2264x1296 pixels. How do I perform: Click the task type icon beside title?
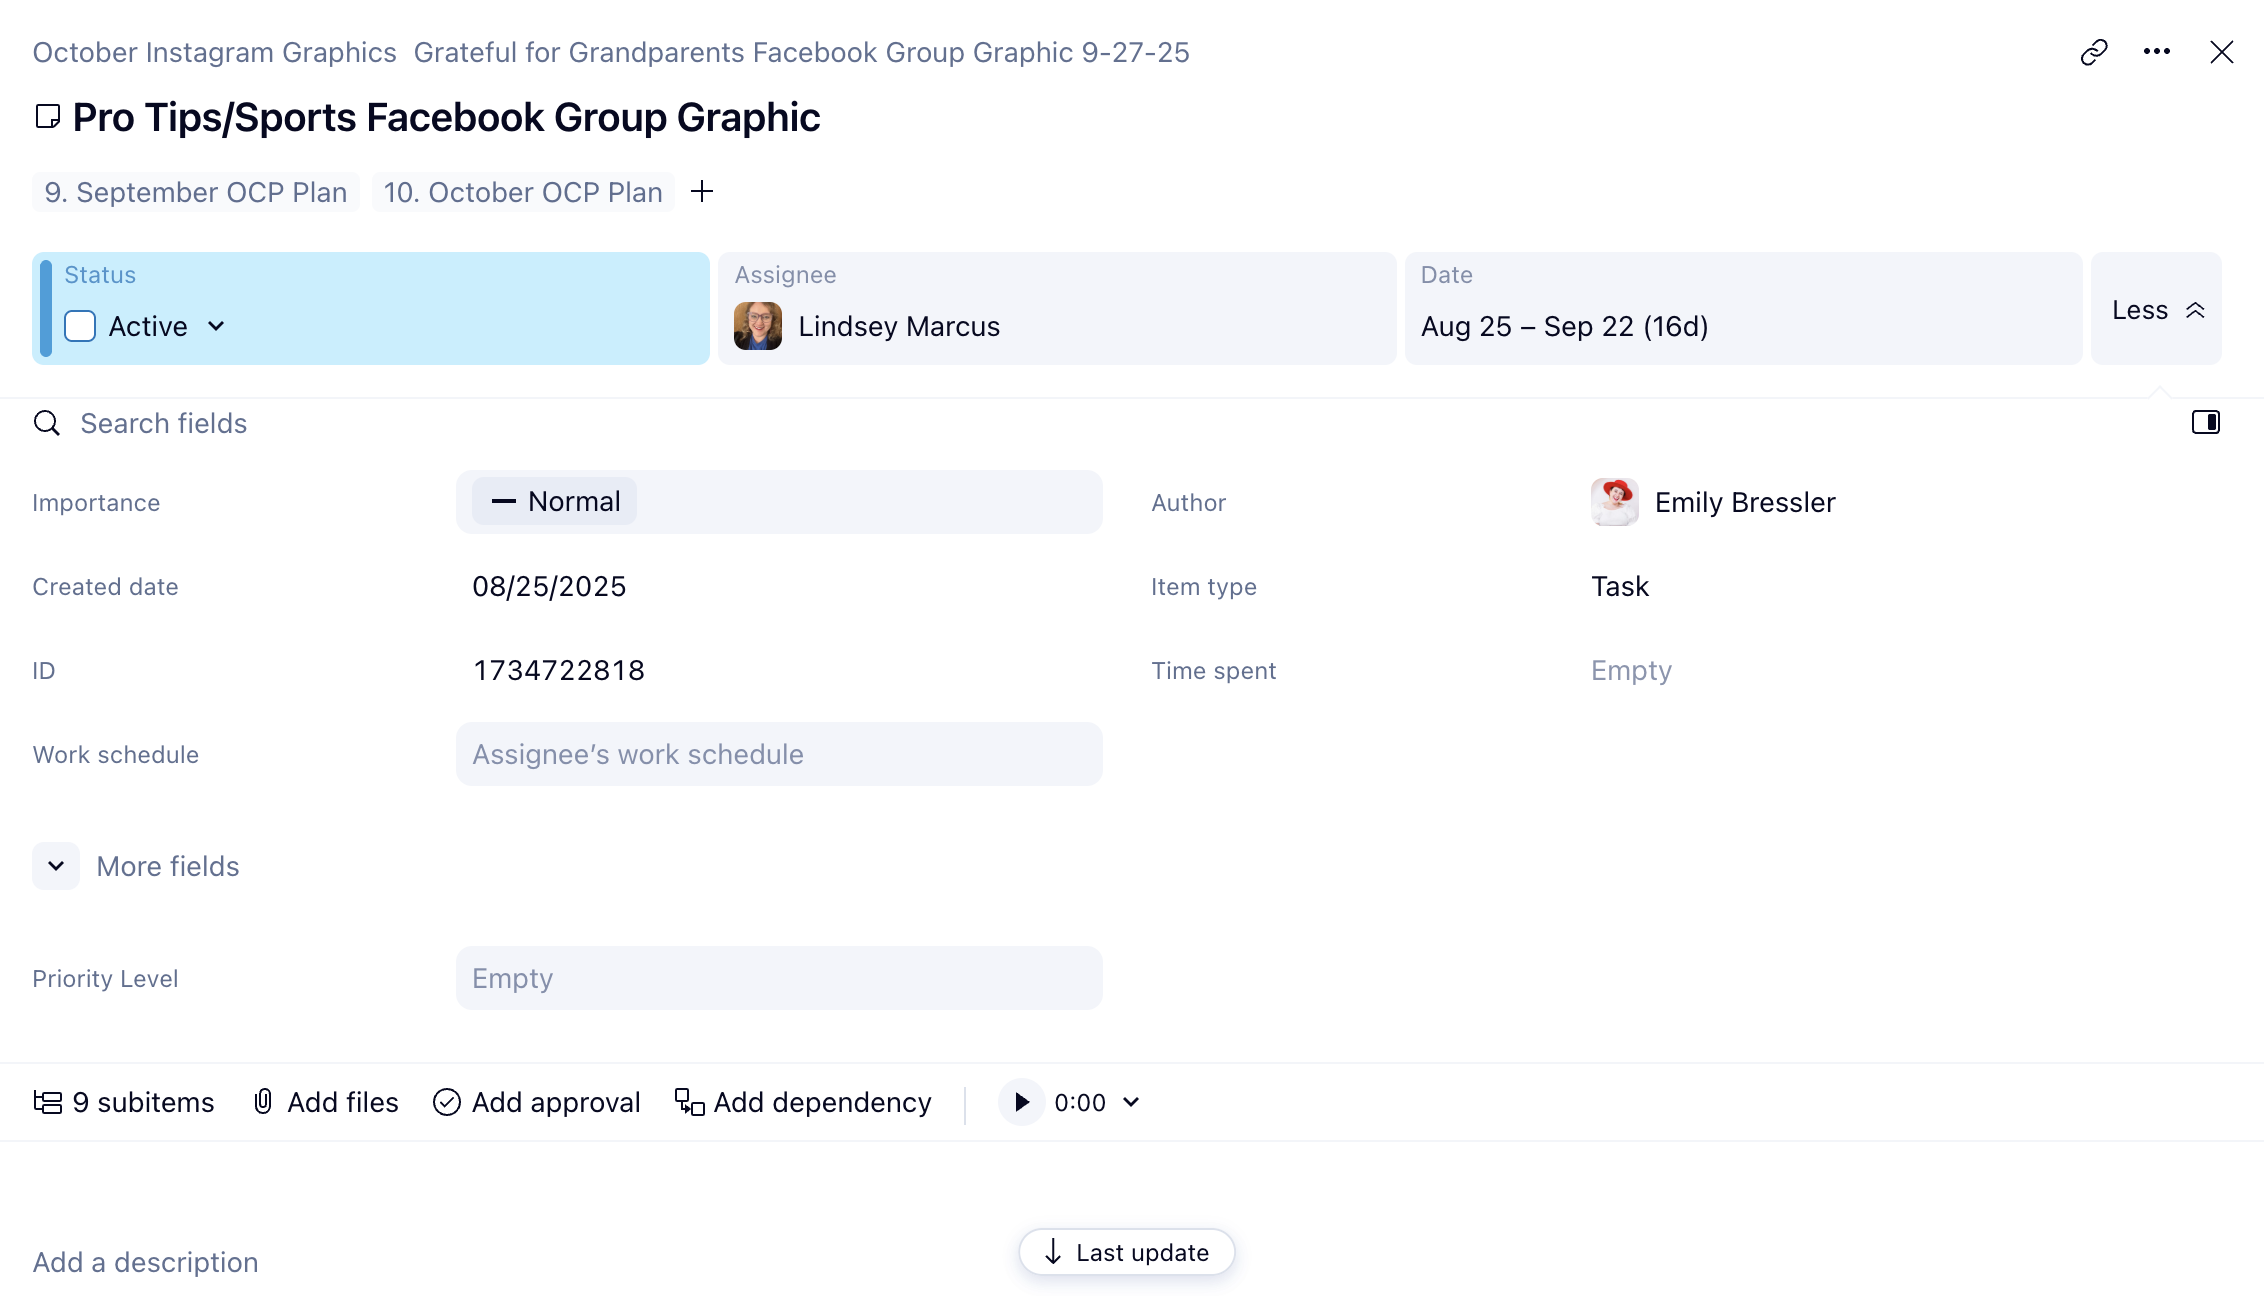[x=47, y=117]
